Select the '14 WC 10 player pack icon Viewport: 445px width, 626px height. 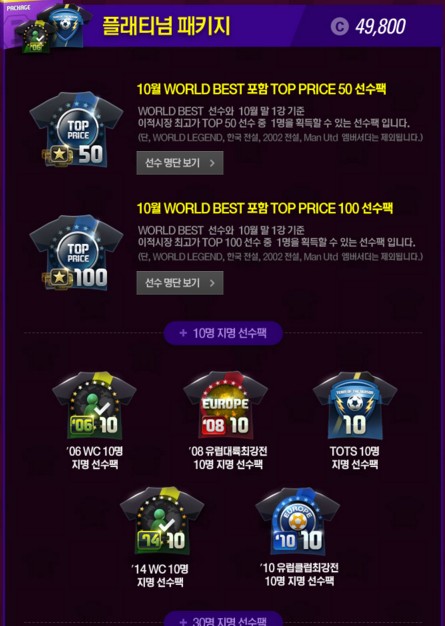click(x=162, y=521)
